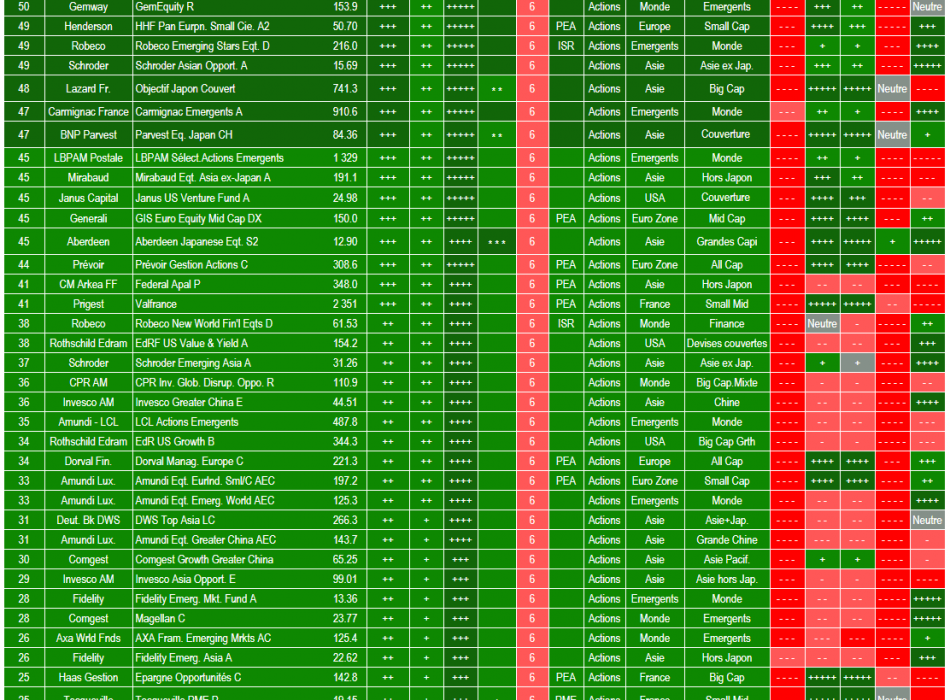Select the Aberdeen manager cell

pyautogui.click(x=88, y=241)
